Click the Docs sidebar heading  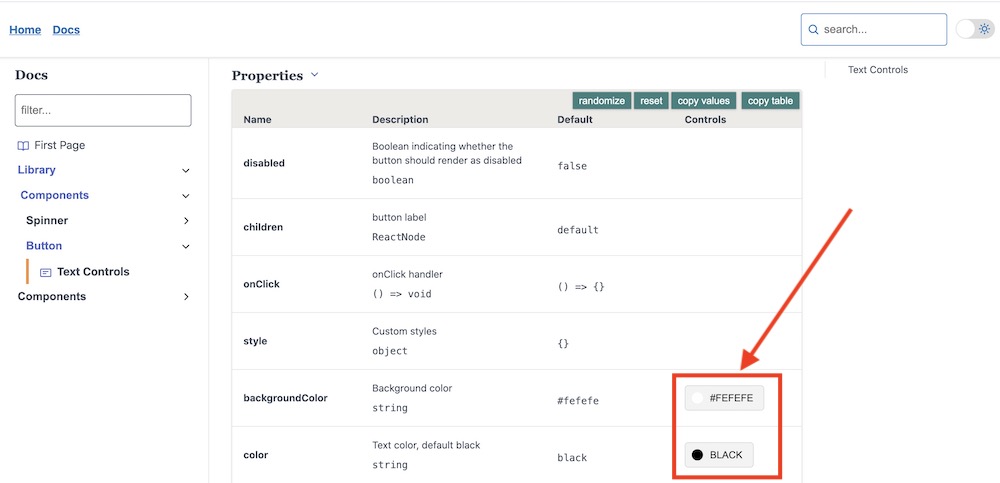pyautogui.click(x=31, y=75)
